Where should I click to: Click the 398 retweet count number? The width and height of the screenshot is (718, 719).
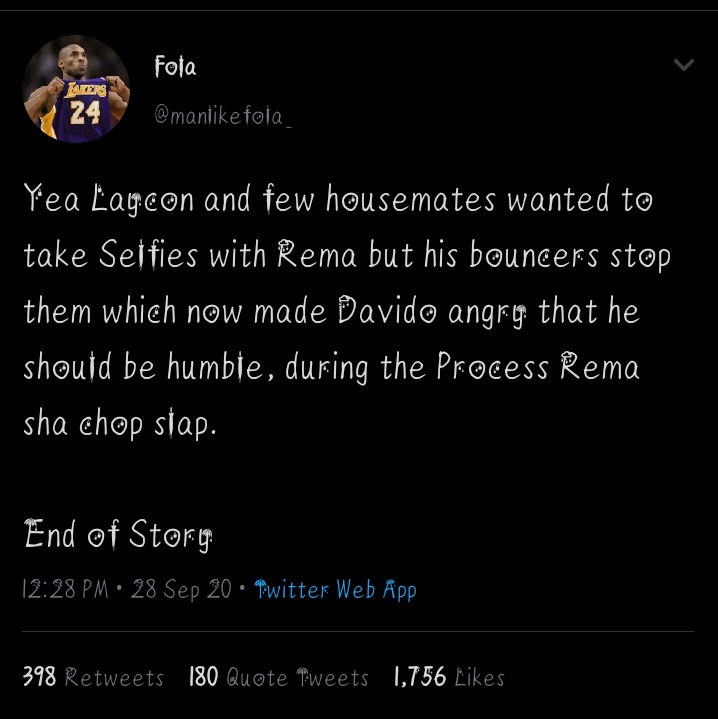(x=39, y=677)
